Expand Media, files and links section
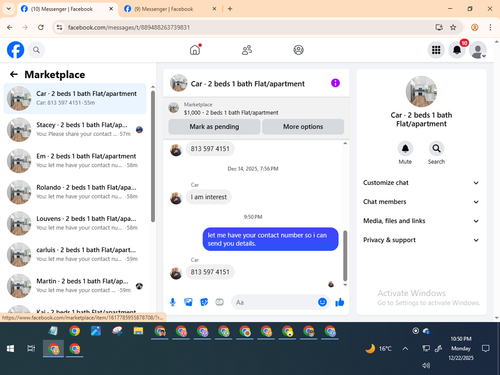The height and width of the screenshot is (375, 500). coord(421,221)
